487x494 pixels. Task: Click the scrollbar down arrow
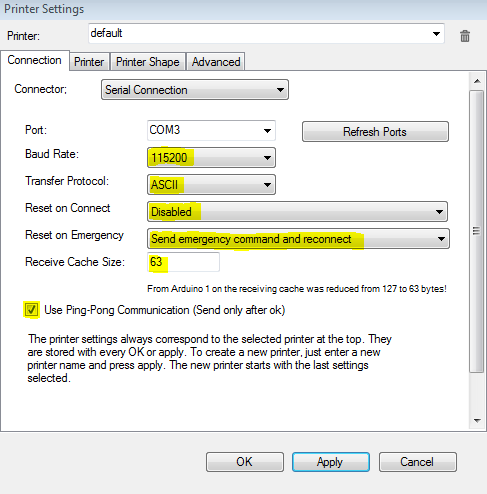click(477, 421)
